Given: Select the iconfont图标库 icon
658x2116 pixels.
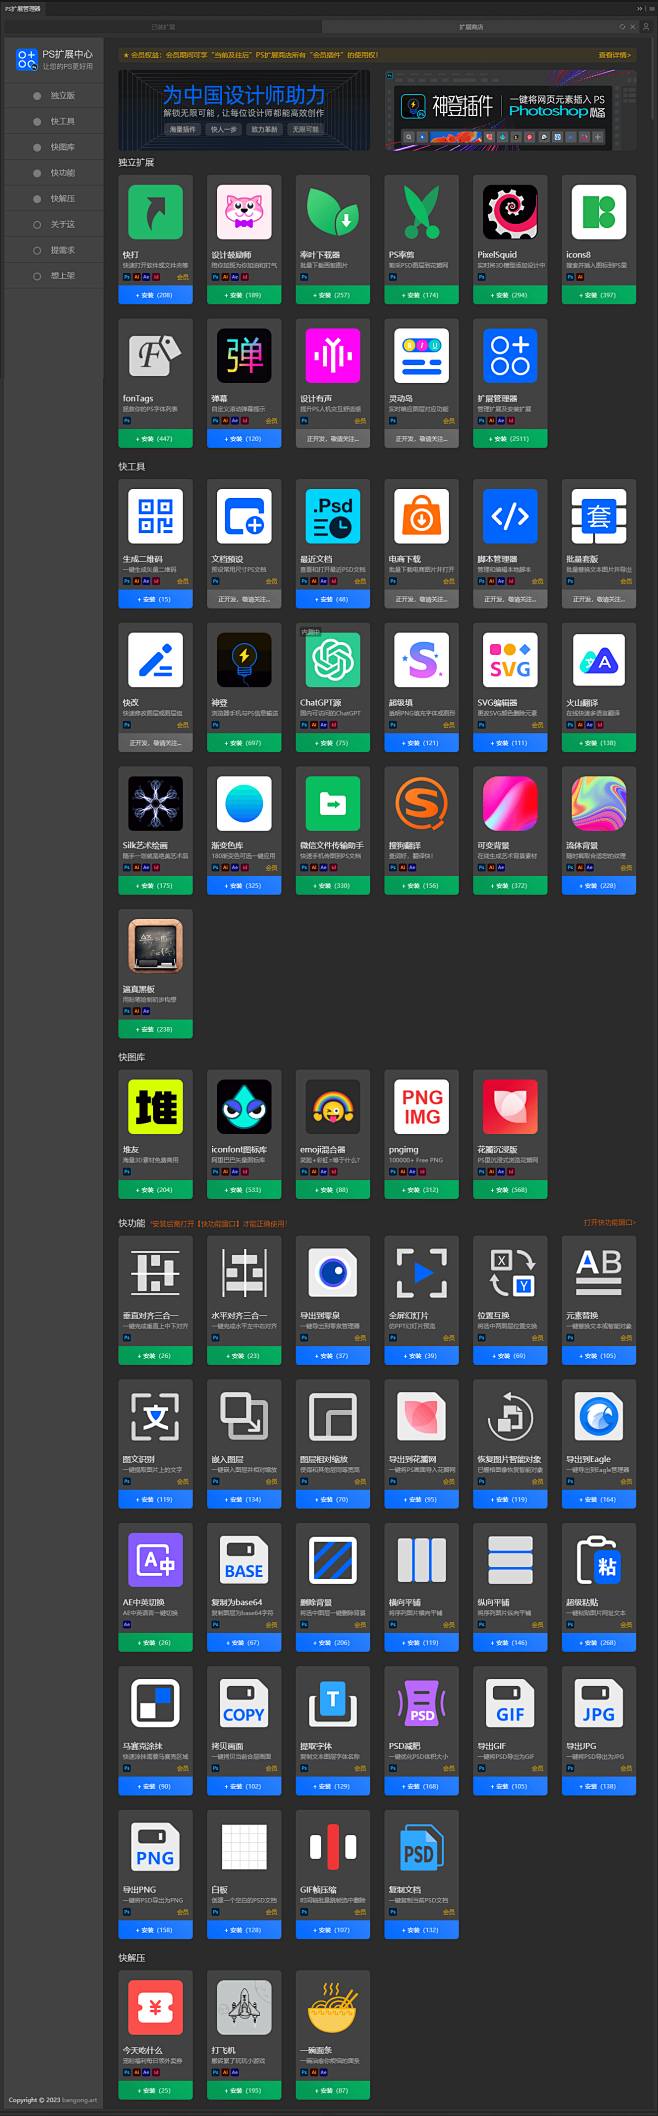Looking at the screenshot, I should tap(244, 1107).
